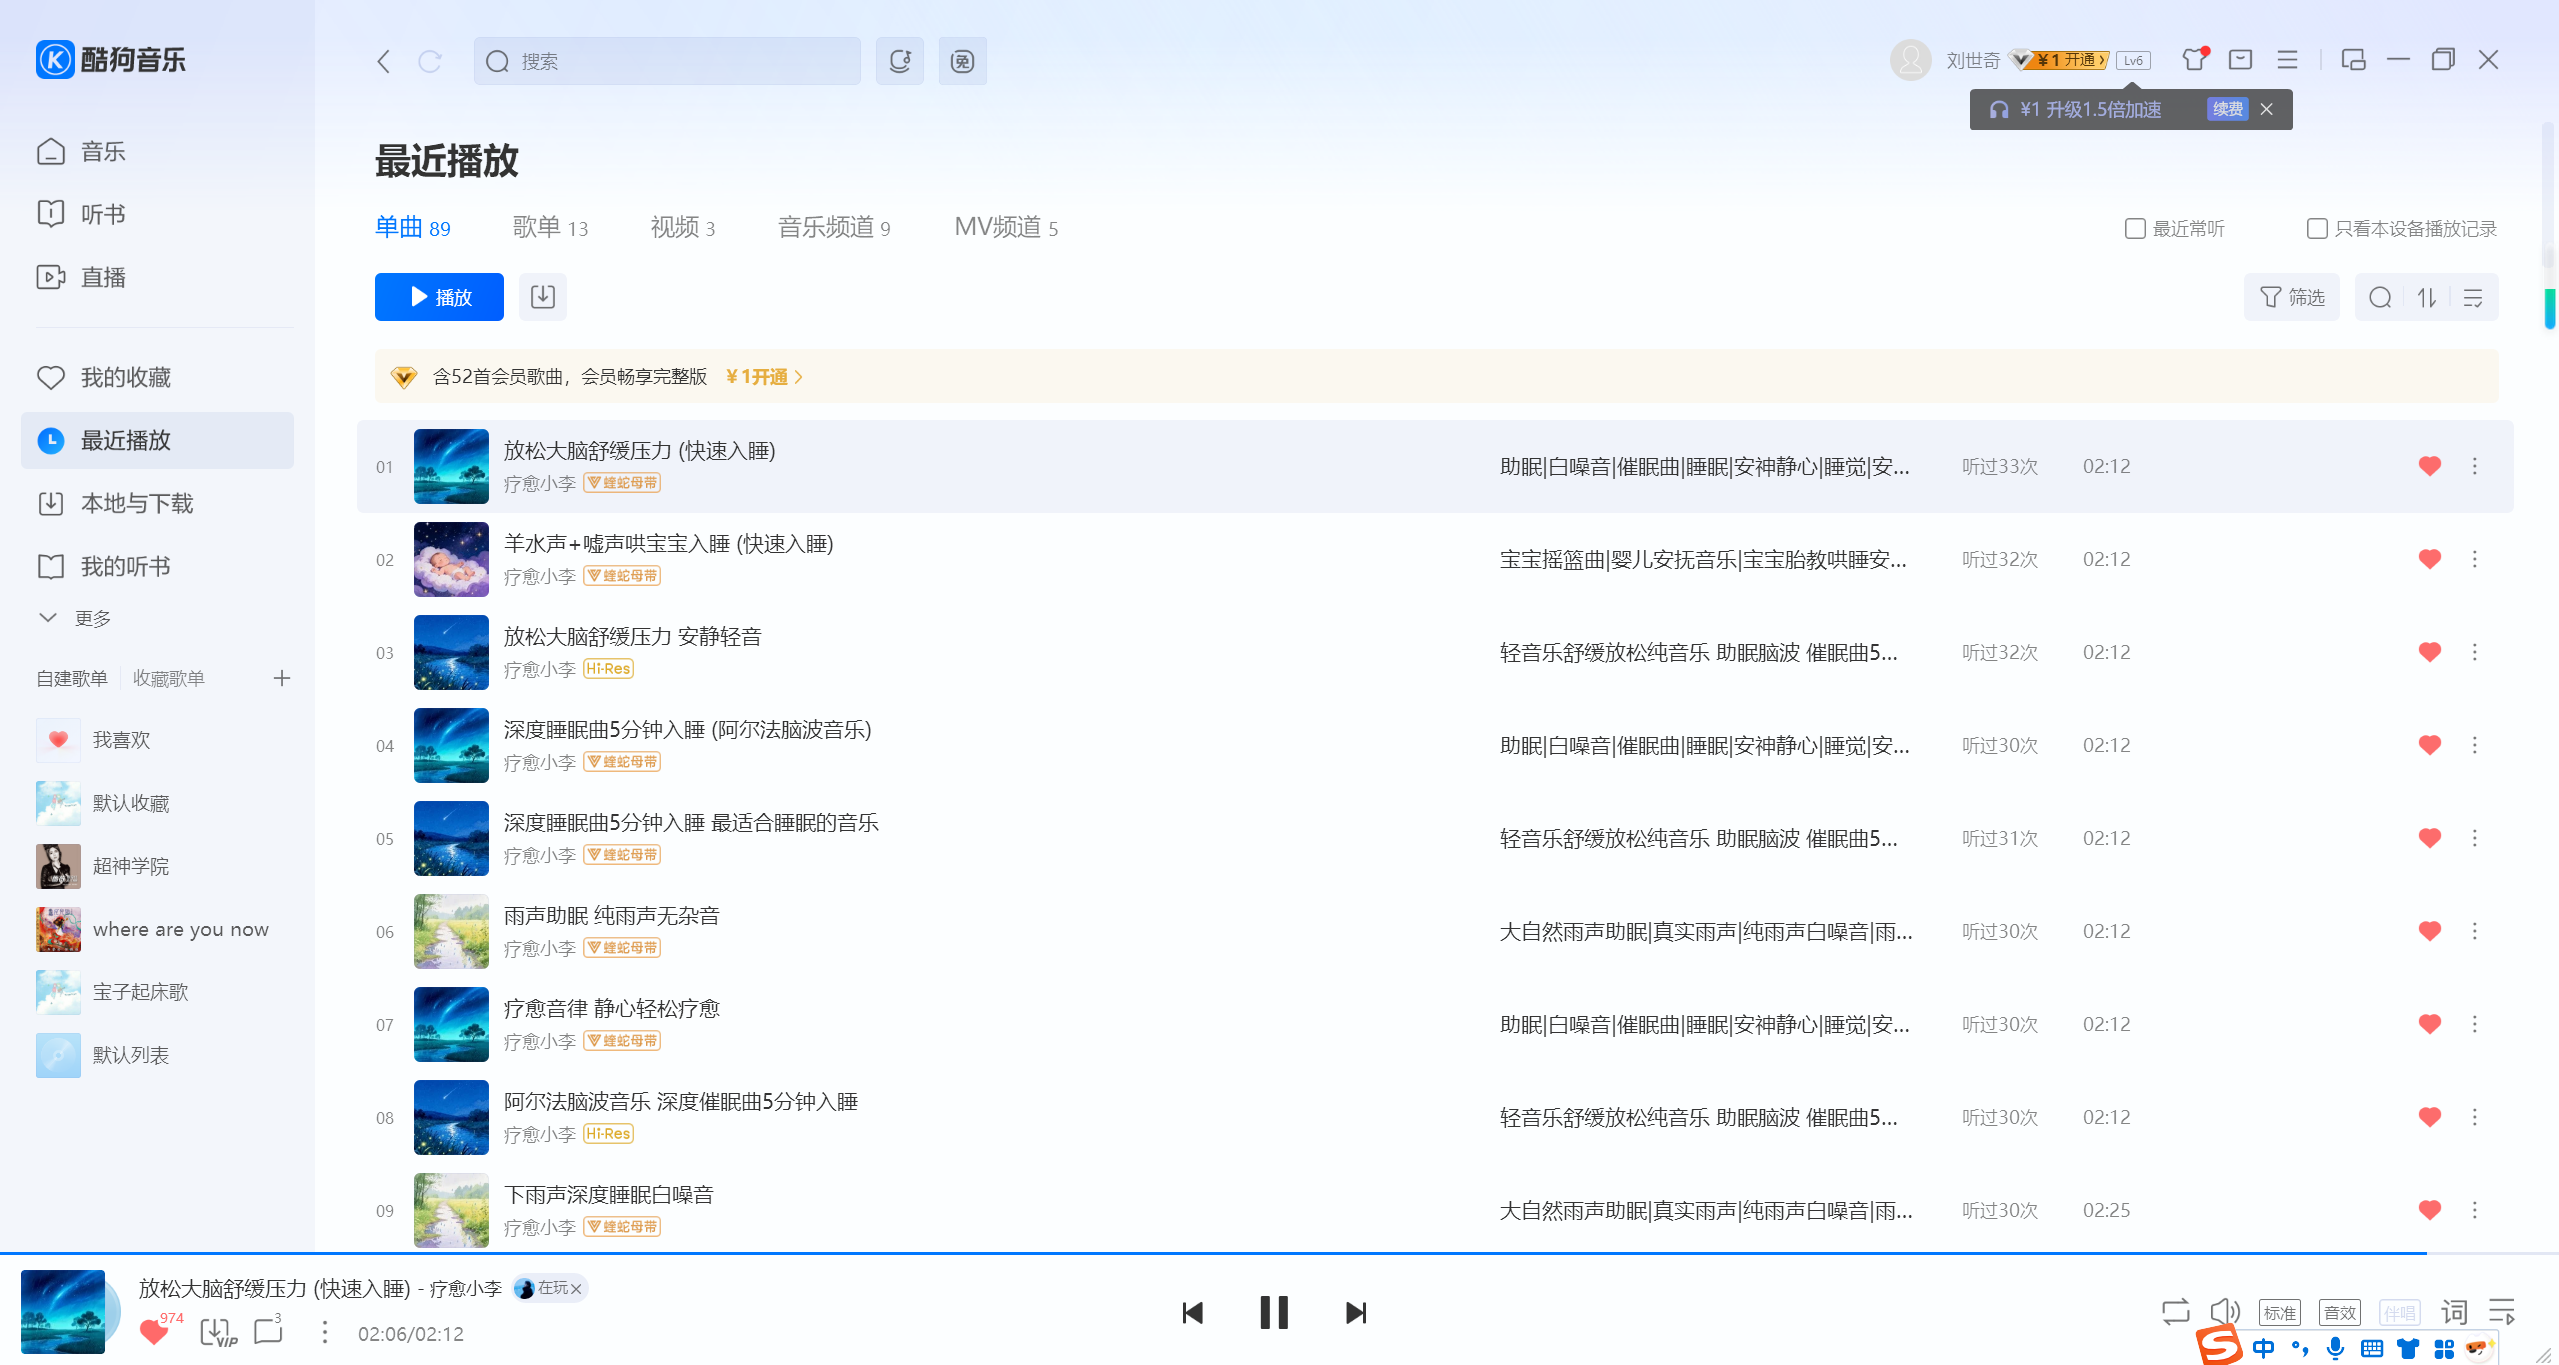
Task: Check 只看本设备播放记录 option
Action: (2316, 228)
